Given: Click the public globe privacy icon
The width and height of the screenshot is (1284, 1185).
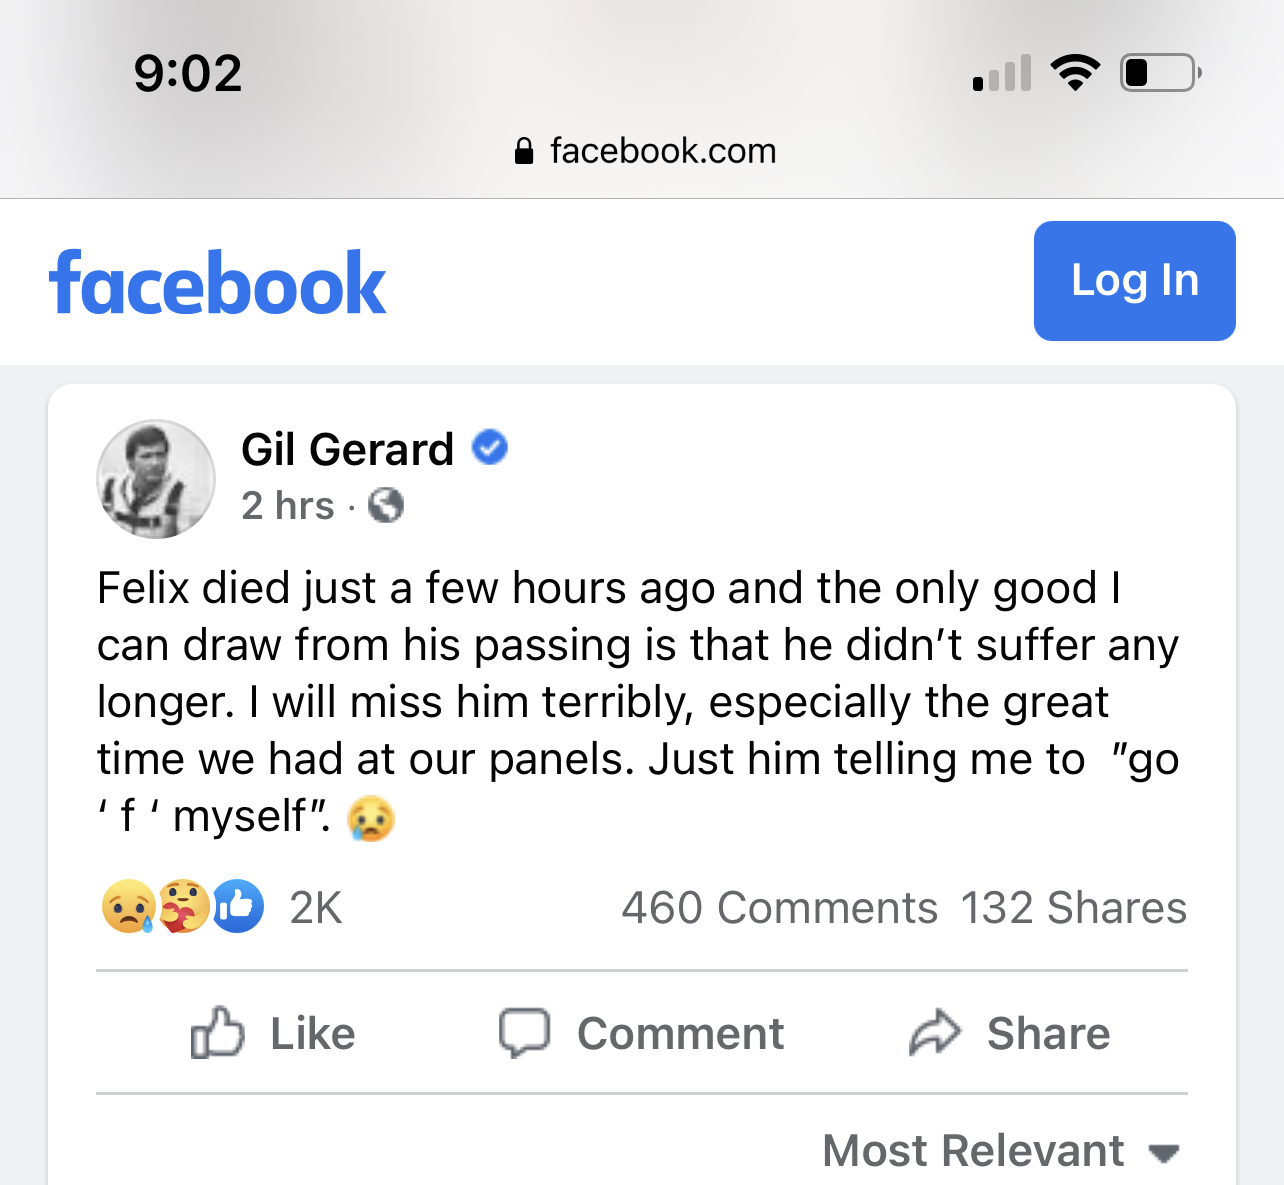Looking at the screenshot, I should point(386,506).
